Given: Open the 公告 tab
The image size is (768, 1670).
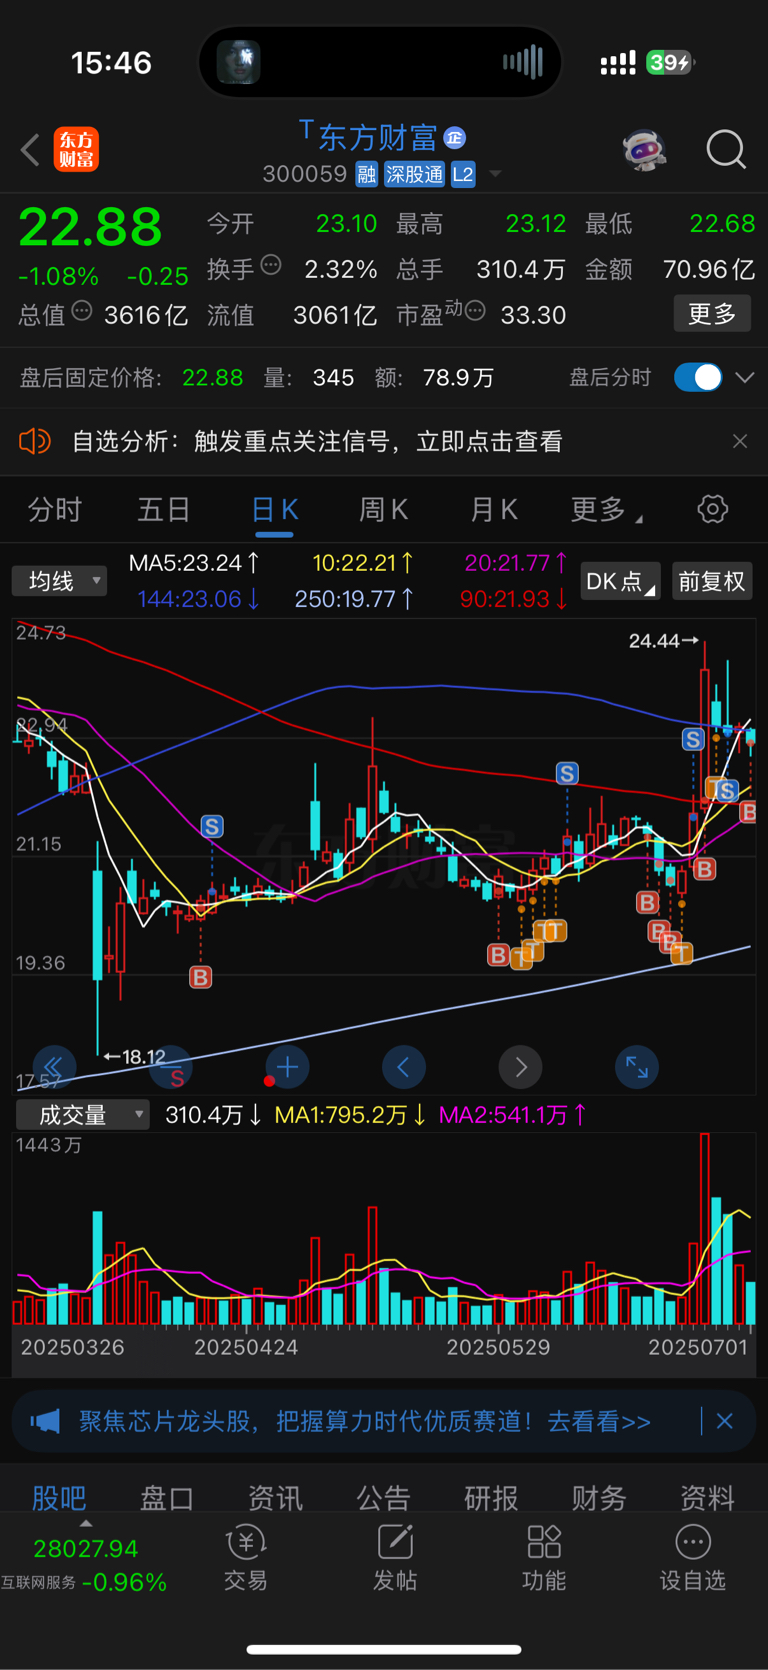Looking at the screenshot, I should click(383, 1497).
